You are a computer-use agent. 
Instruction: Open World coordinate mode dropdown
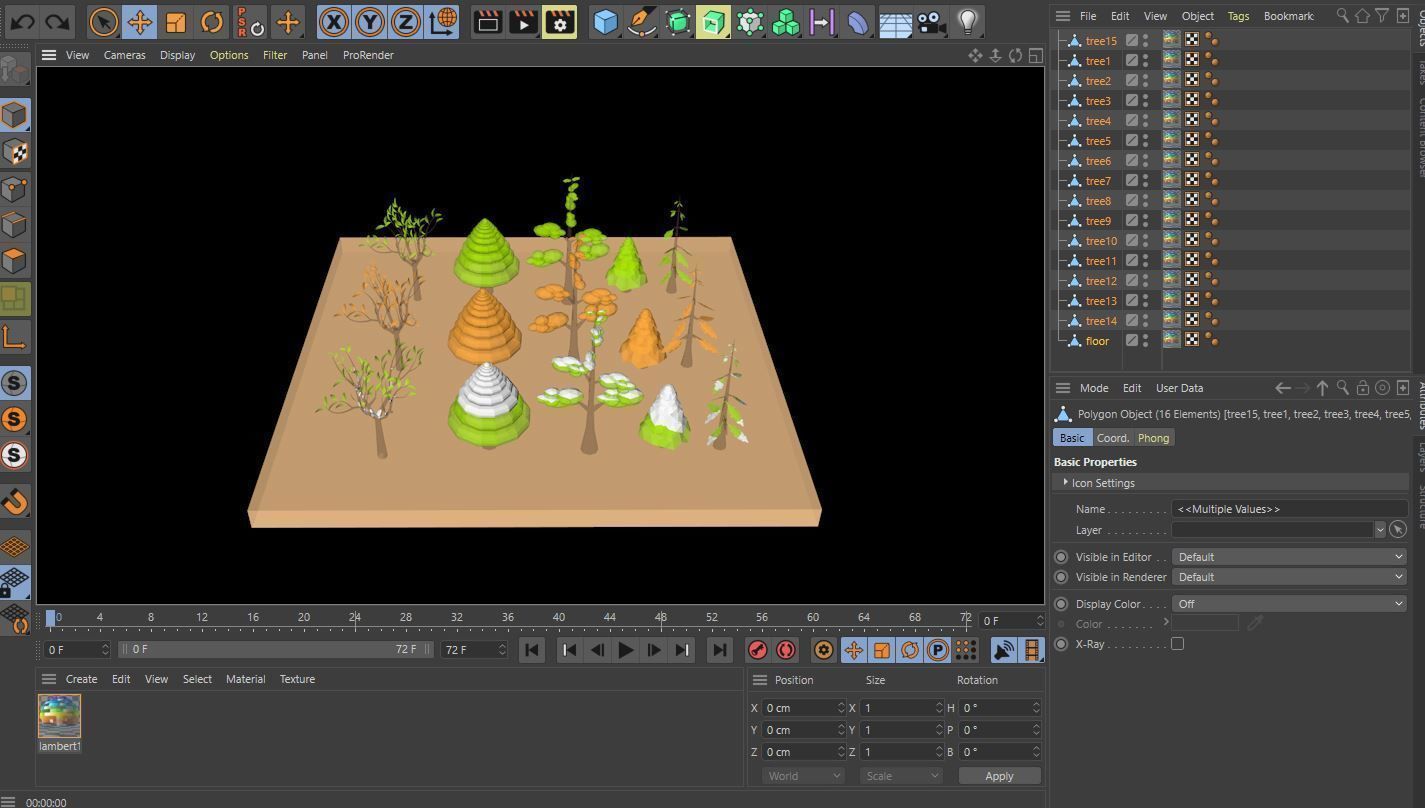(x=803, y=776)
